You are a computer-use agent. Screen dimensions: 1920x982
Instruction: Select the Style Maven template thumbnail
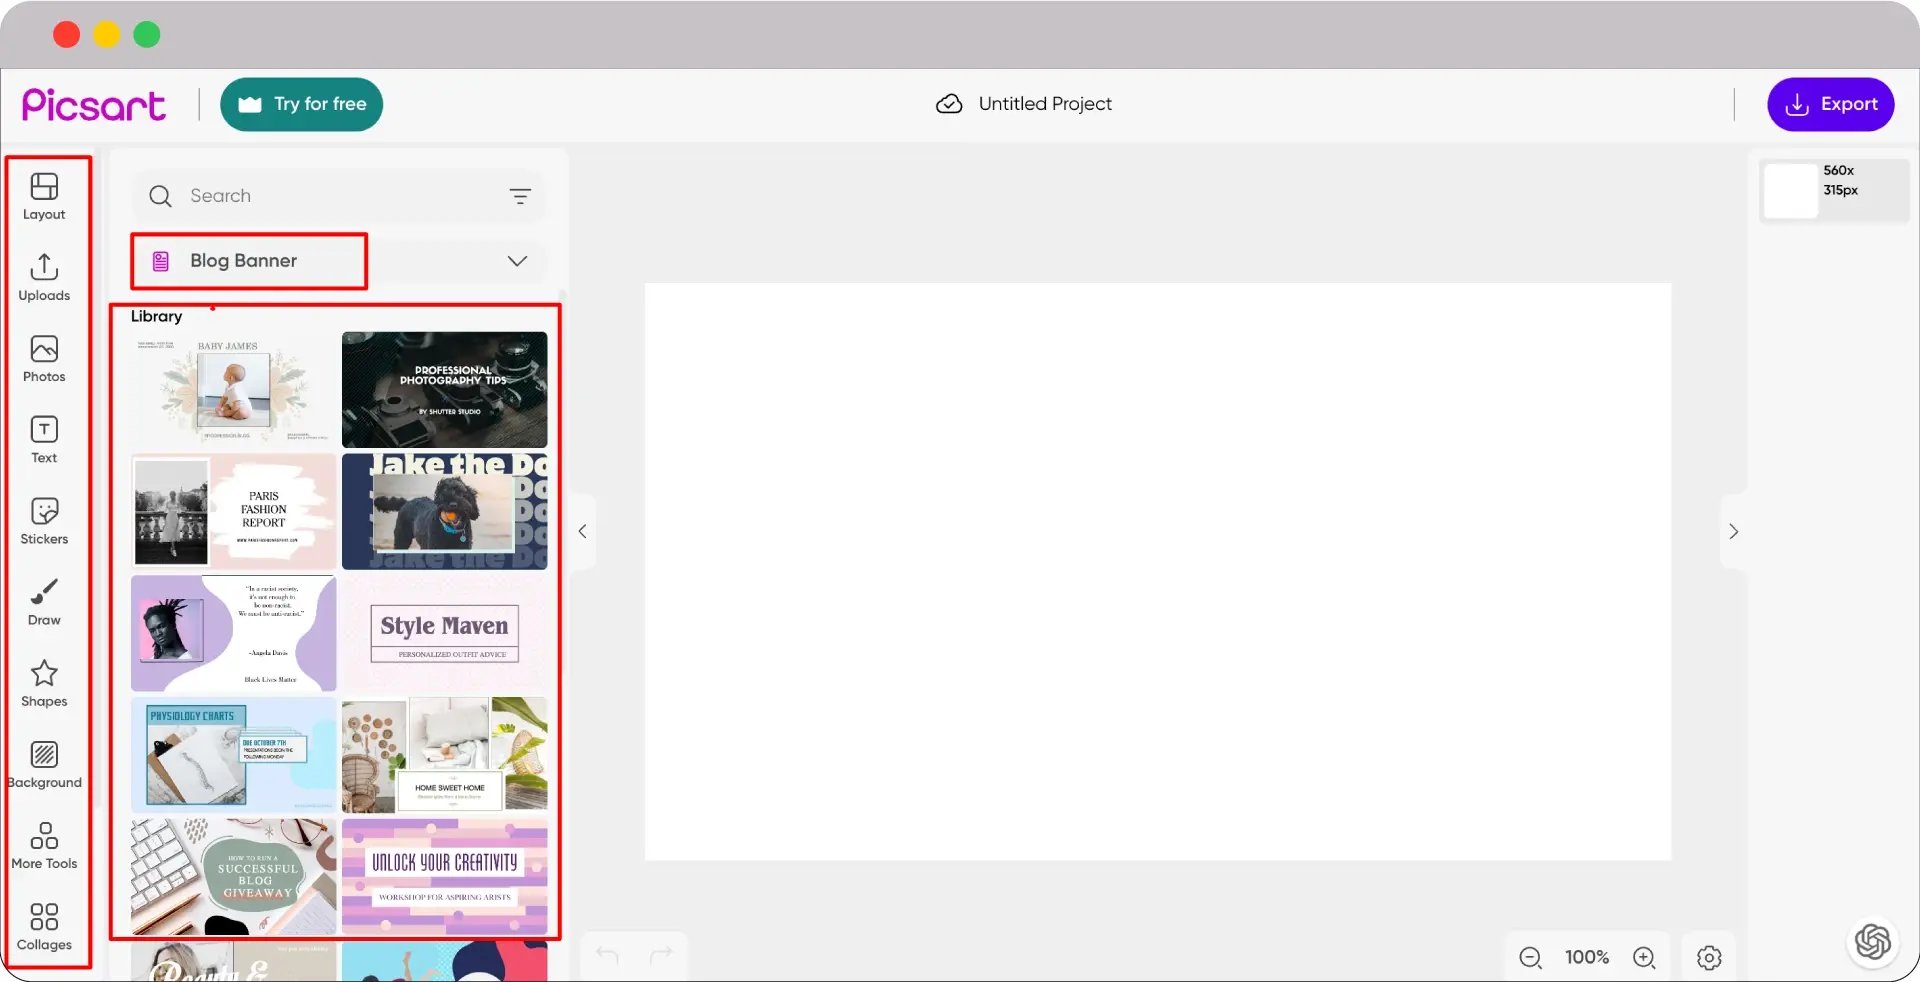tap(444, 633)
